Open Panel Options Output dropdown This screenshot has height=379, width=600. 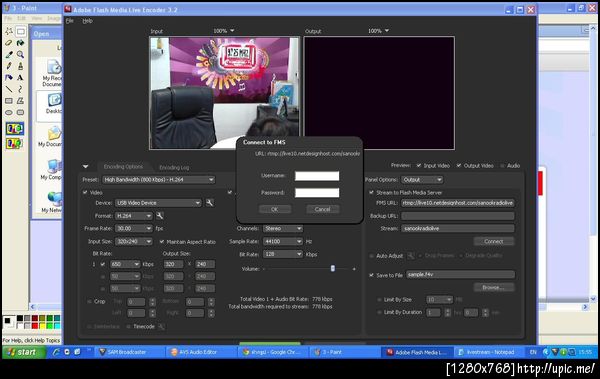pyautogui.click(x=422, y=180)
